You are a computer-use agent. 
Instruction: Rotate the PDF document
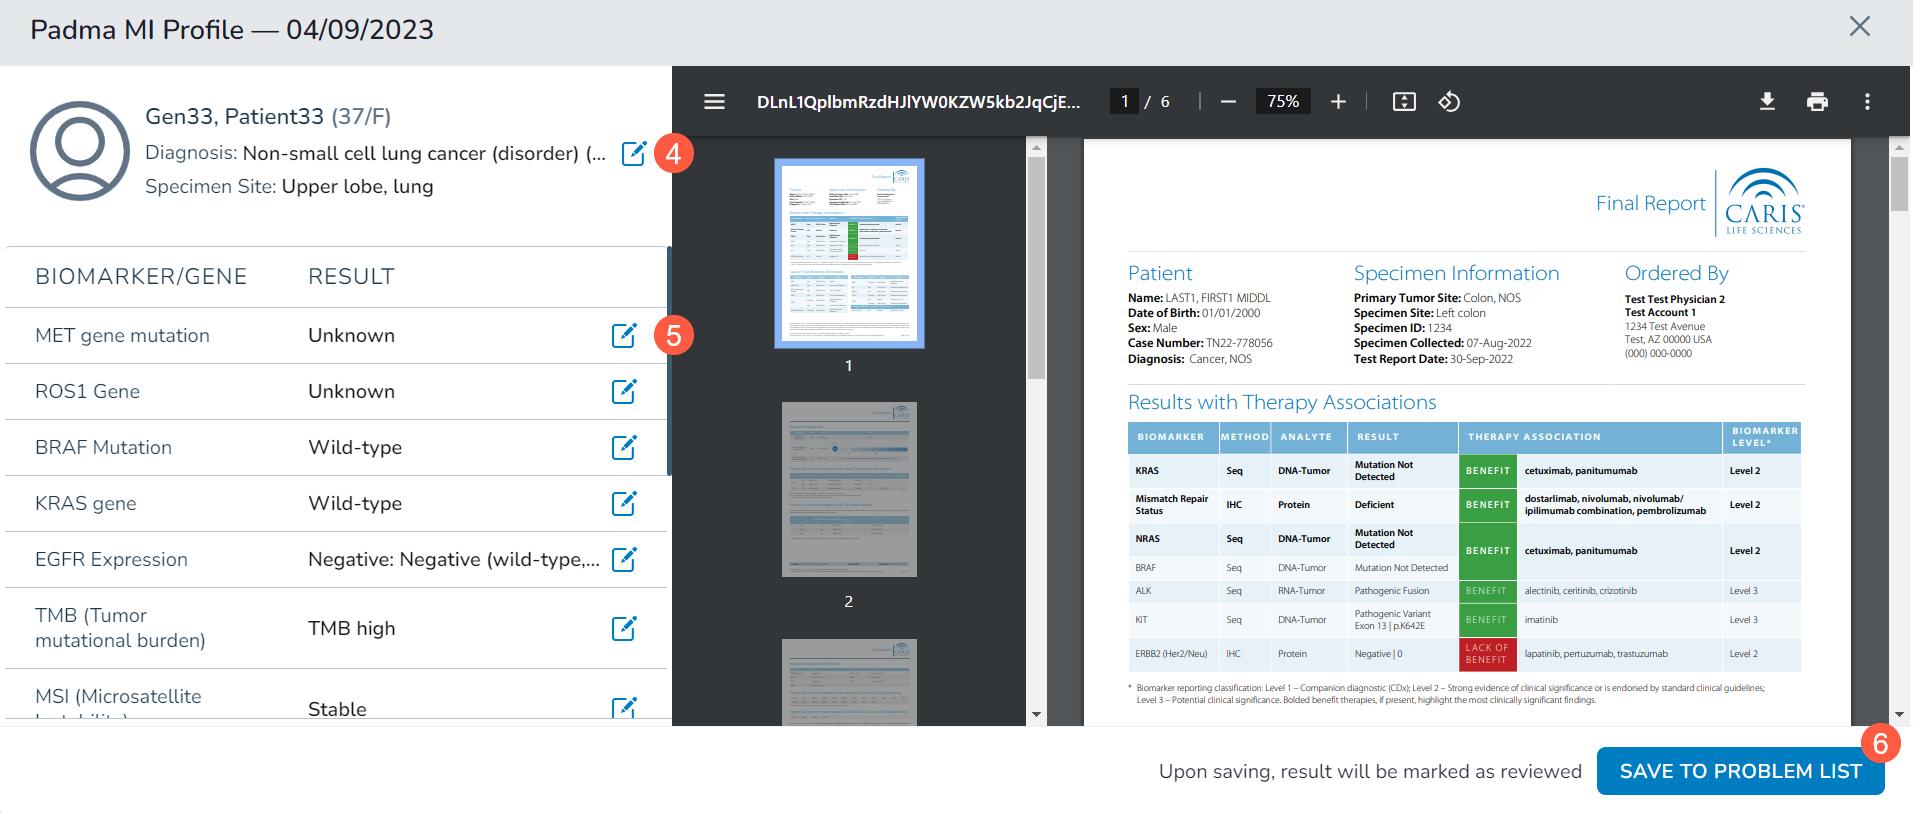click(x=1449, y=101)
